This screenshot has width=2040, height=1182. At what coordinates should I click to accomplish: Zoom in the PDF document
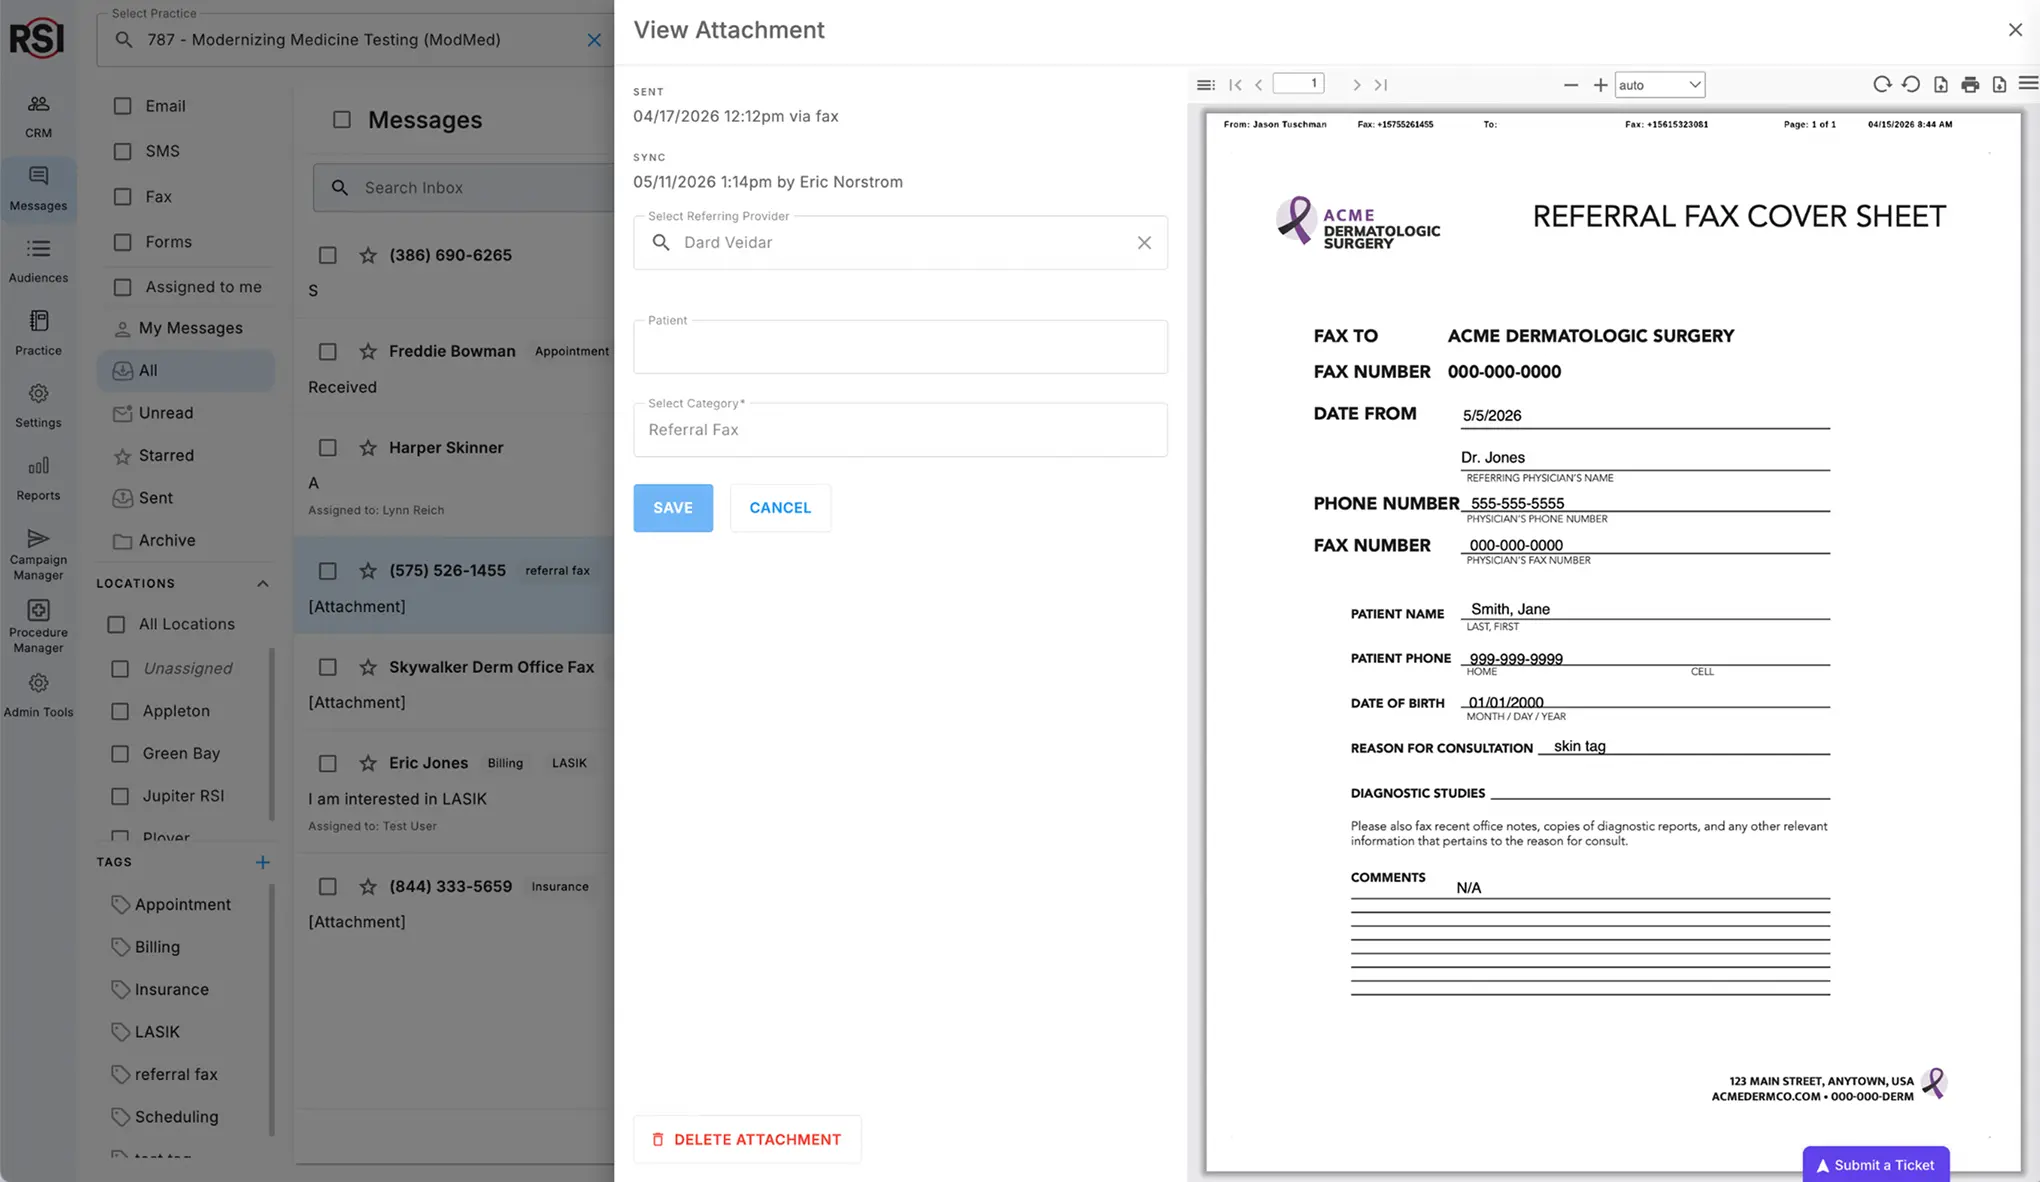1600,85
